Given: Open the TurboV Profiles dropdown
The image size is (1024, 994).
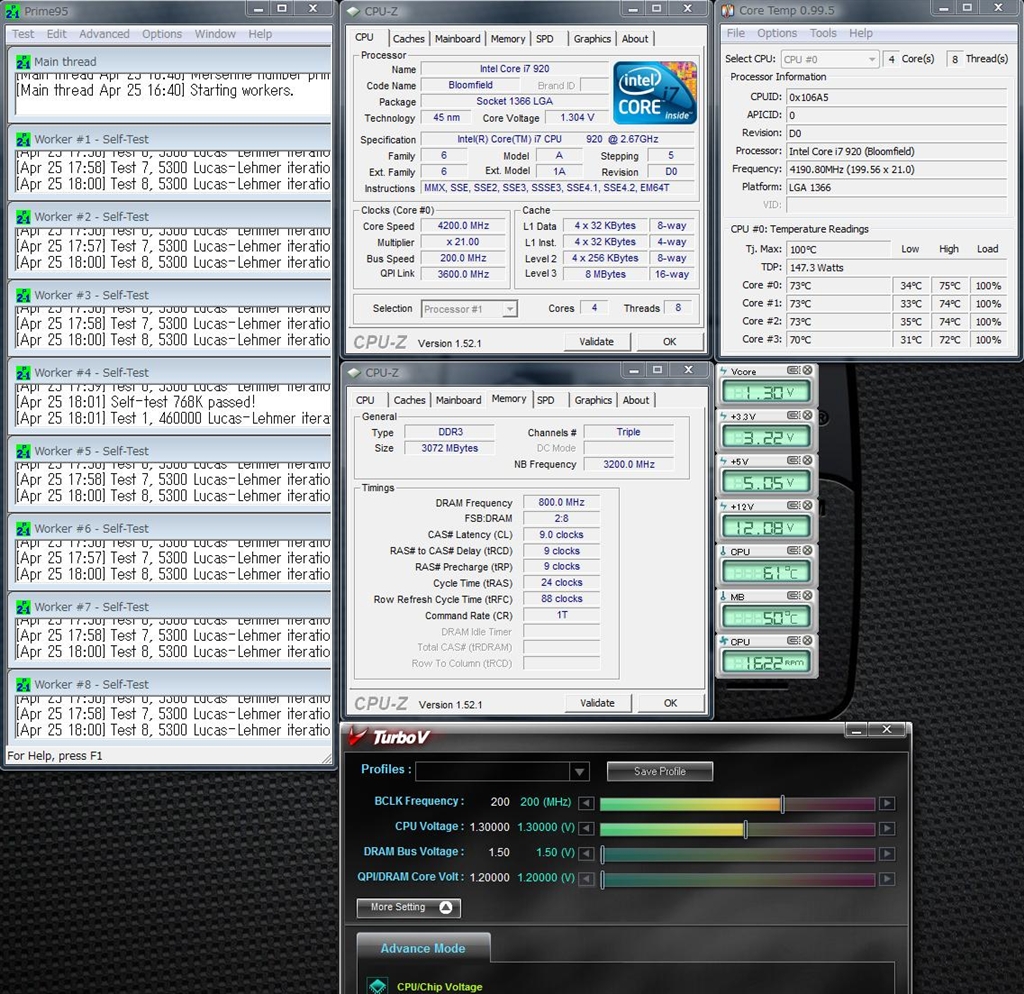Looking at the screenshot, I should coord(579,772).
